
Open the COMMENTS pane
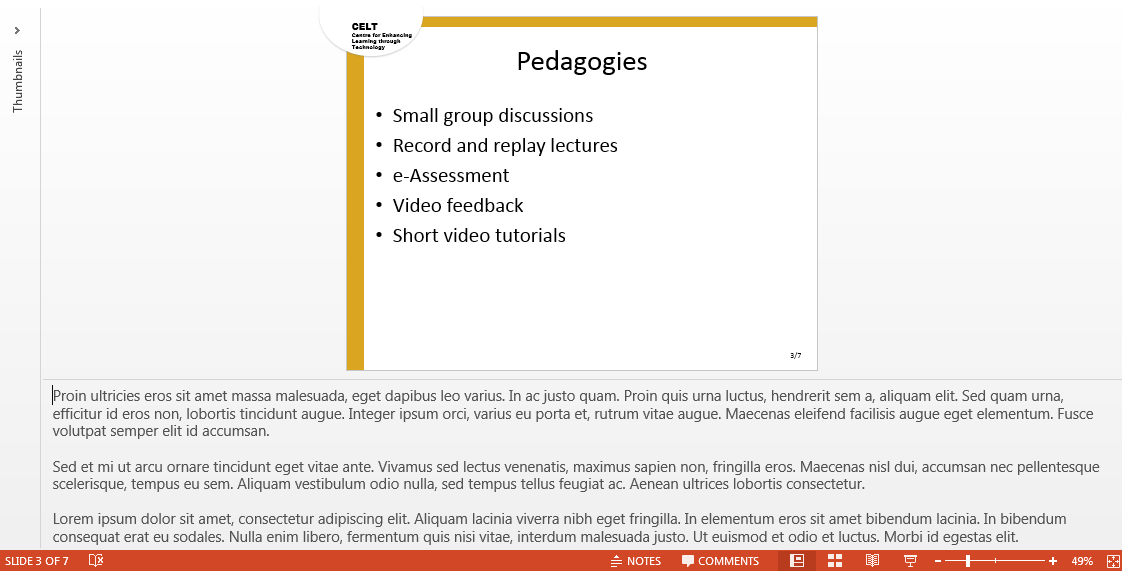[720, 561]
